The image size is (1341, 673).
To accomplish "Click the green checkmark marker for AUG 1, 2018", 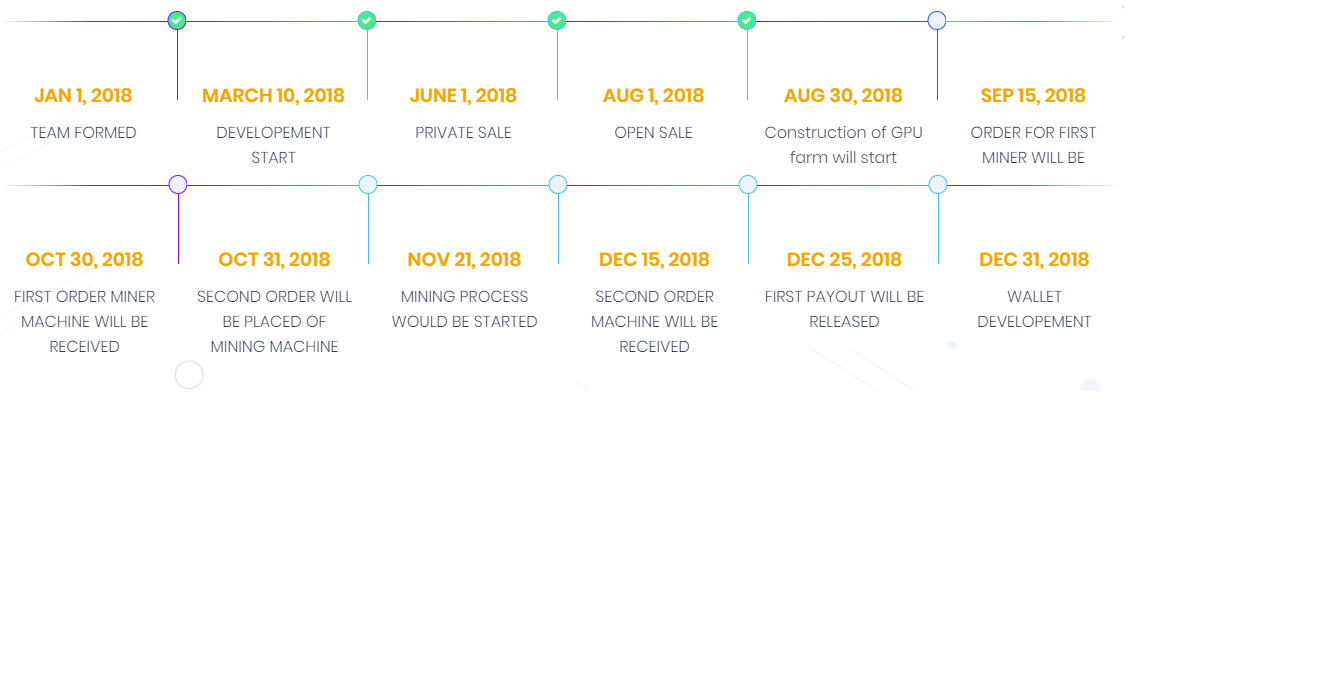I will (747, 20).
